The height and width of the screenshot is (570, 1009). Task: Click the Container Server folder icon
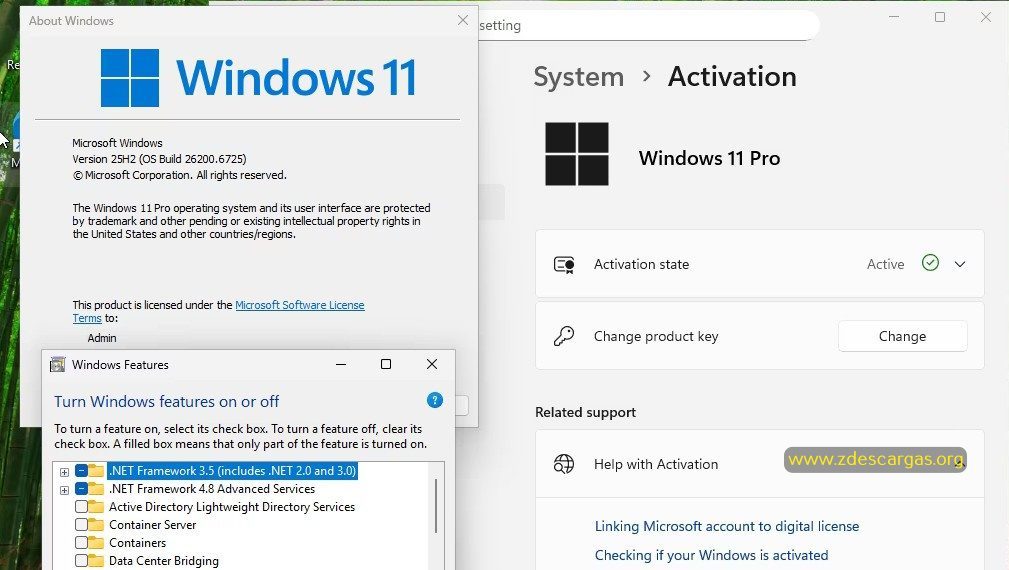point(97,524)
